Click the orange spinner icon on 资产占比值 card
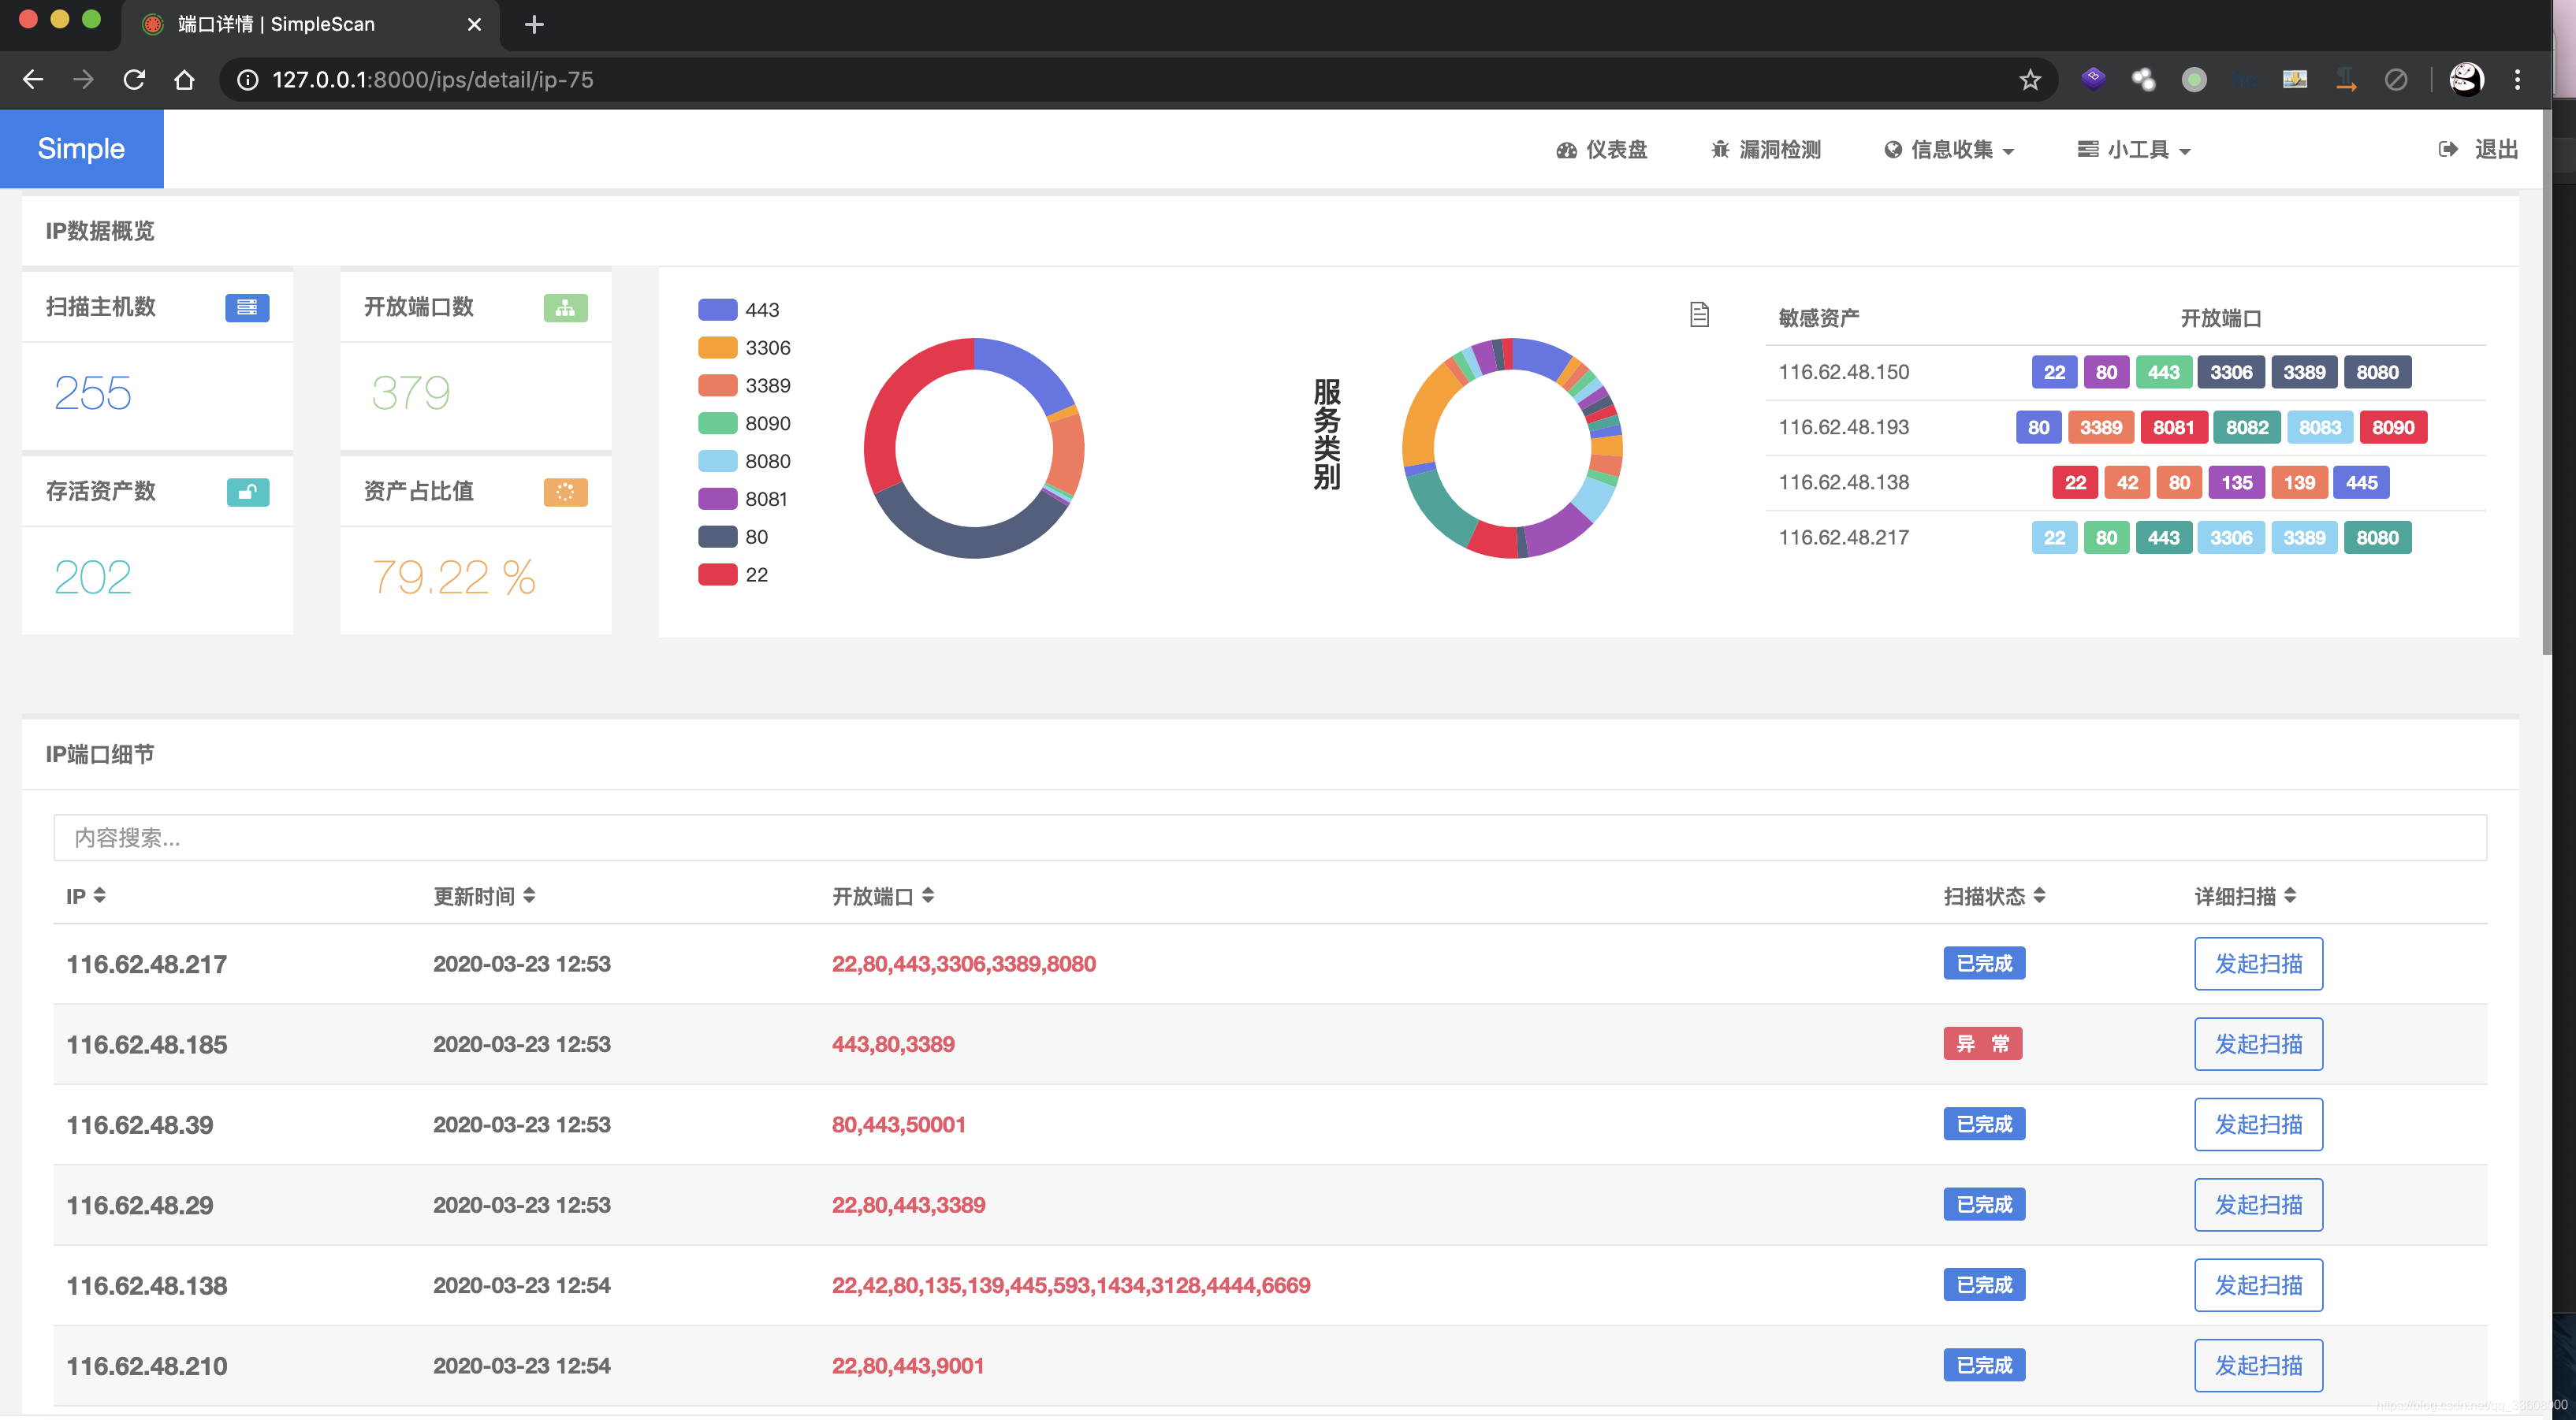 pos(565,492)
